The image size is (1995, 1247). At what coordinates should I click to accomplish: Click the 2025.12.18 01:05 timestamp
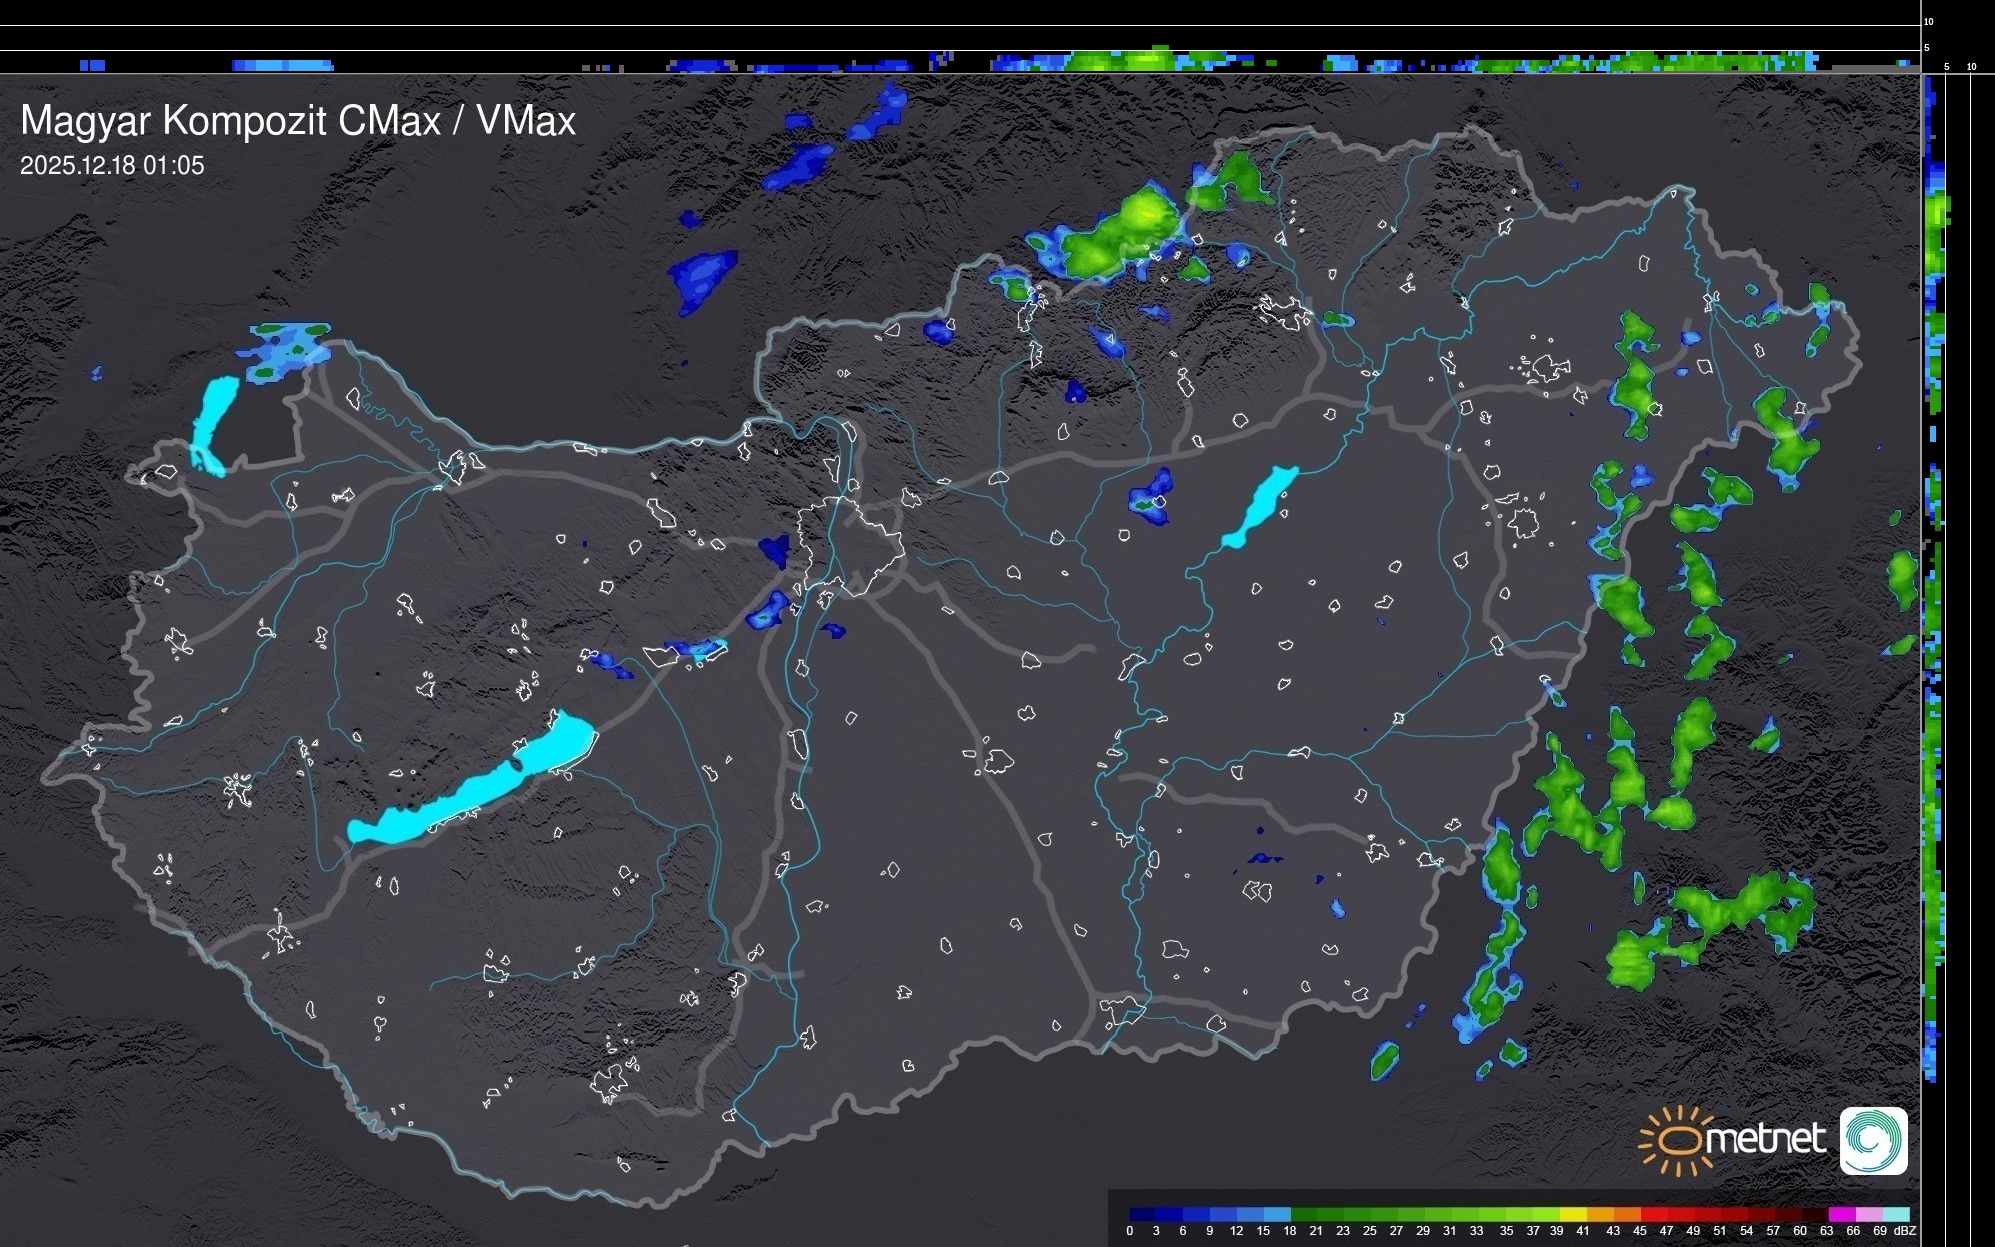112,166
